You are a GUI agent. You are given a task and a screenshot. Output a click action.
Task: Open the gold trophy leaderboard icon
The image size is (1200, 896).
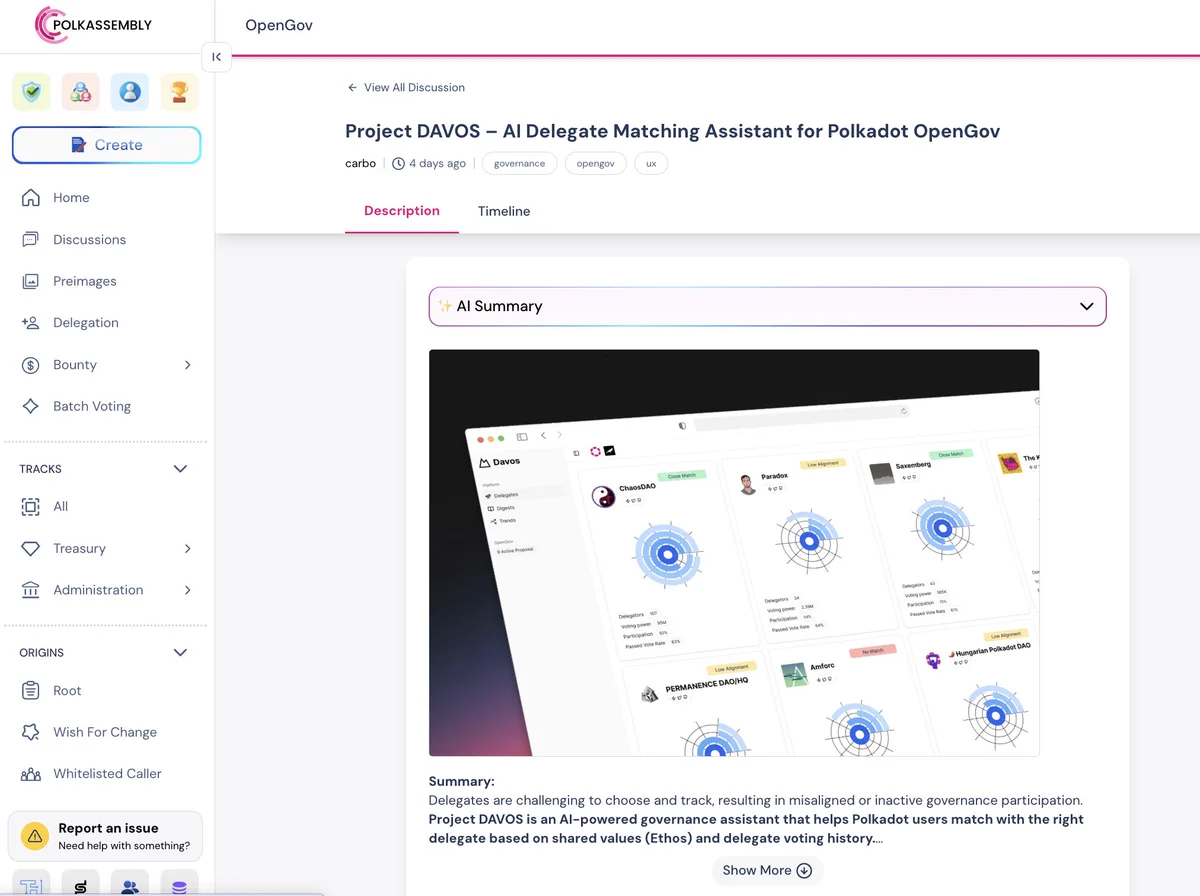coord(179,92)
